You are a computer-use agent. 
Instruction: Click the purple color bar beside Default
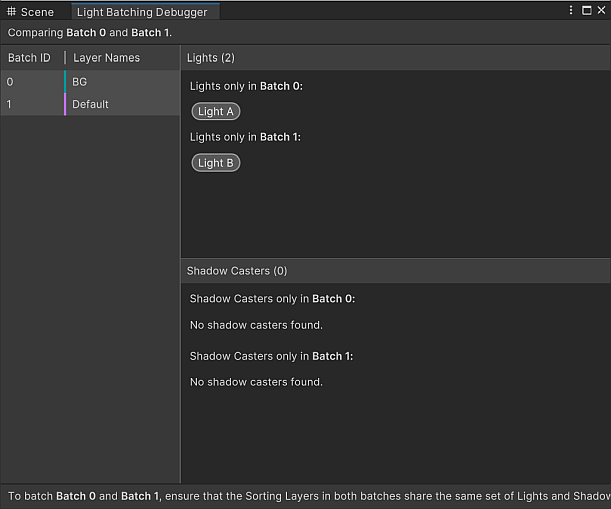tap(65, 104)
